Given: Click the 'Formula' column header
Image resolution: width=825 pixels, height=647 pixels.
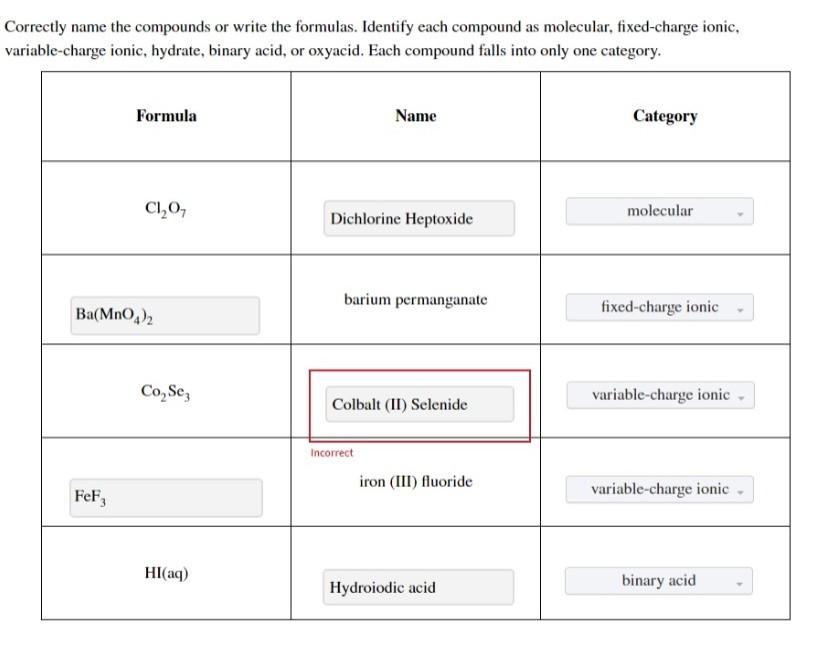Looking at the screenshot, I should pos(164,115).
